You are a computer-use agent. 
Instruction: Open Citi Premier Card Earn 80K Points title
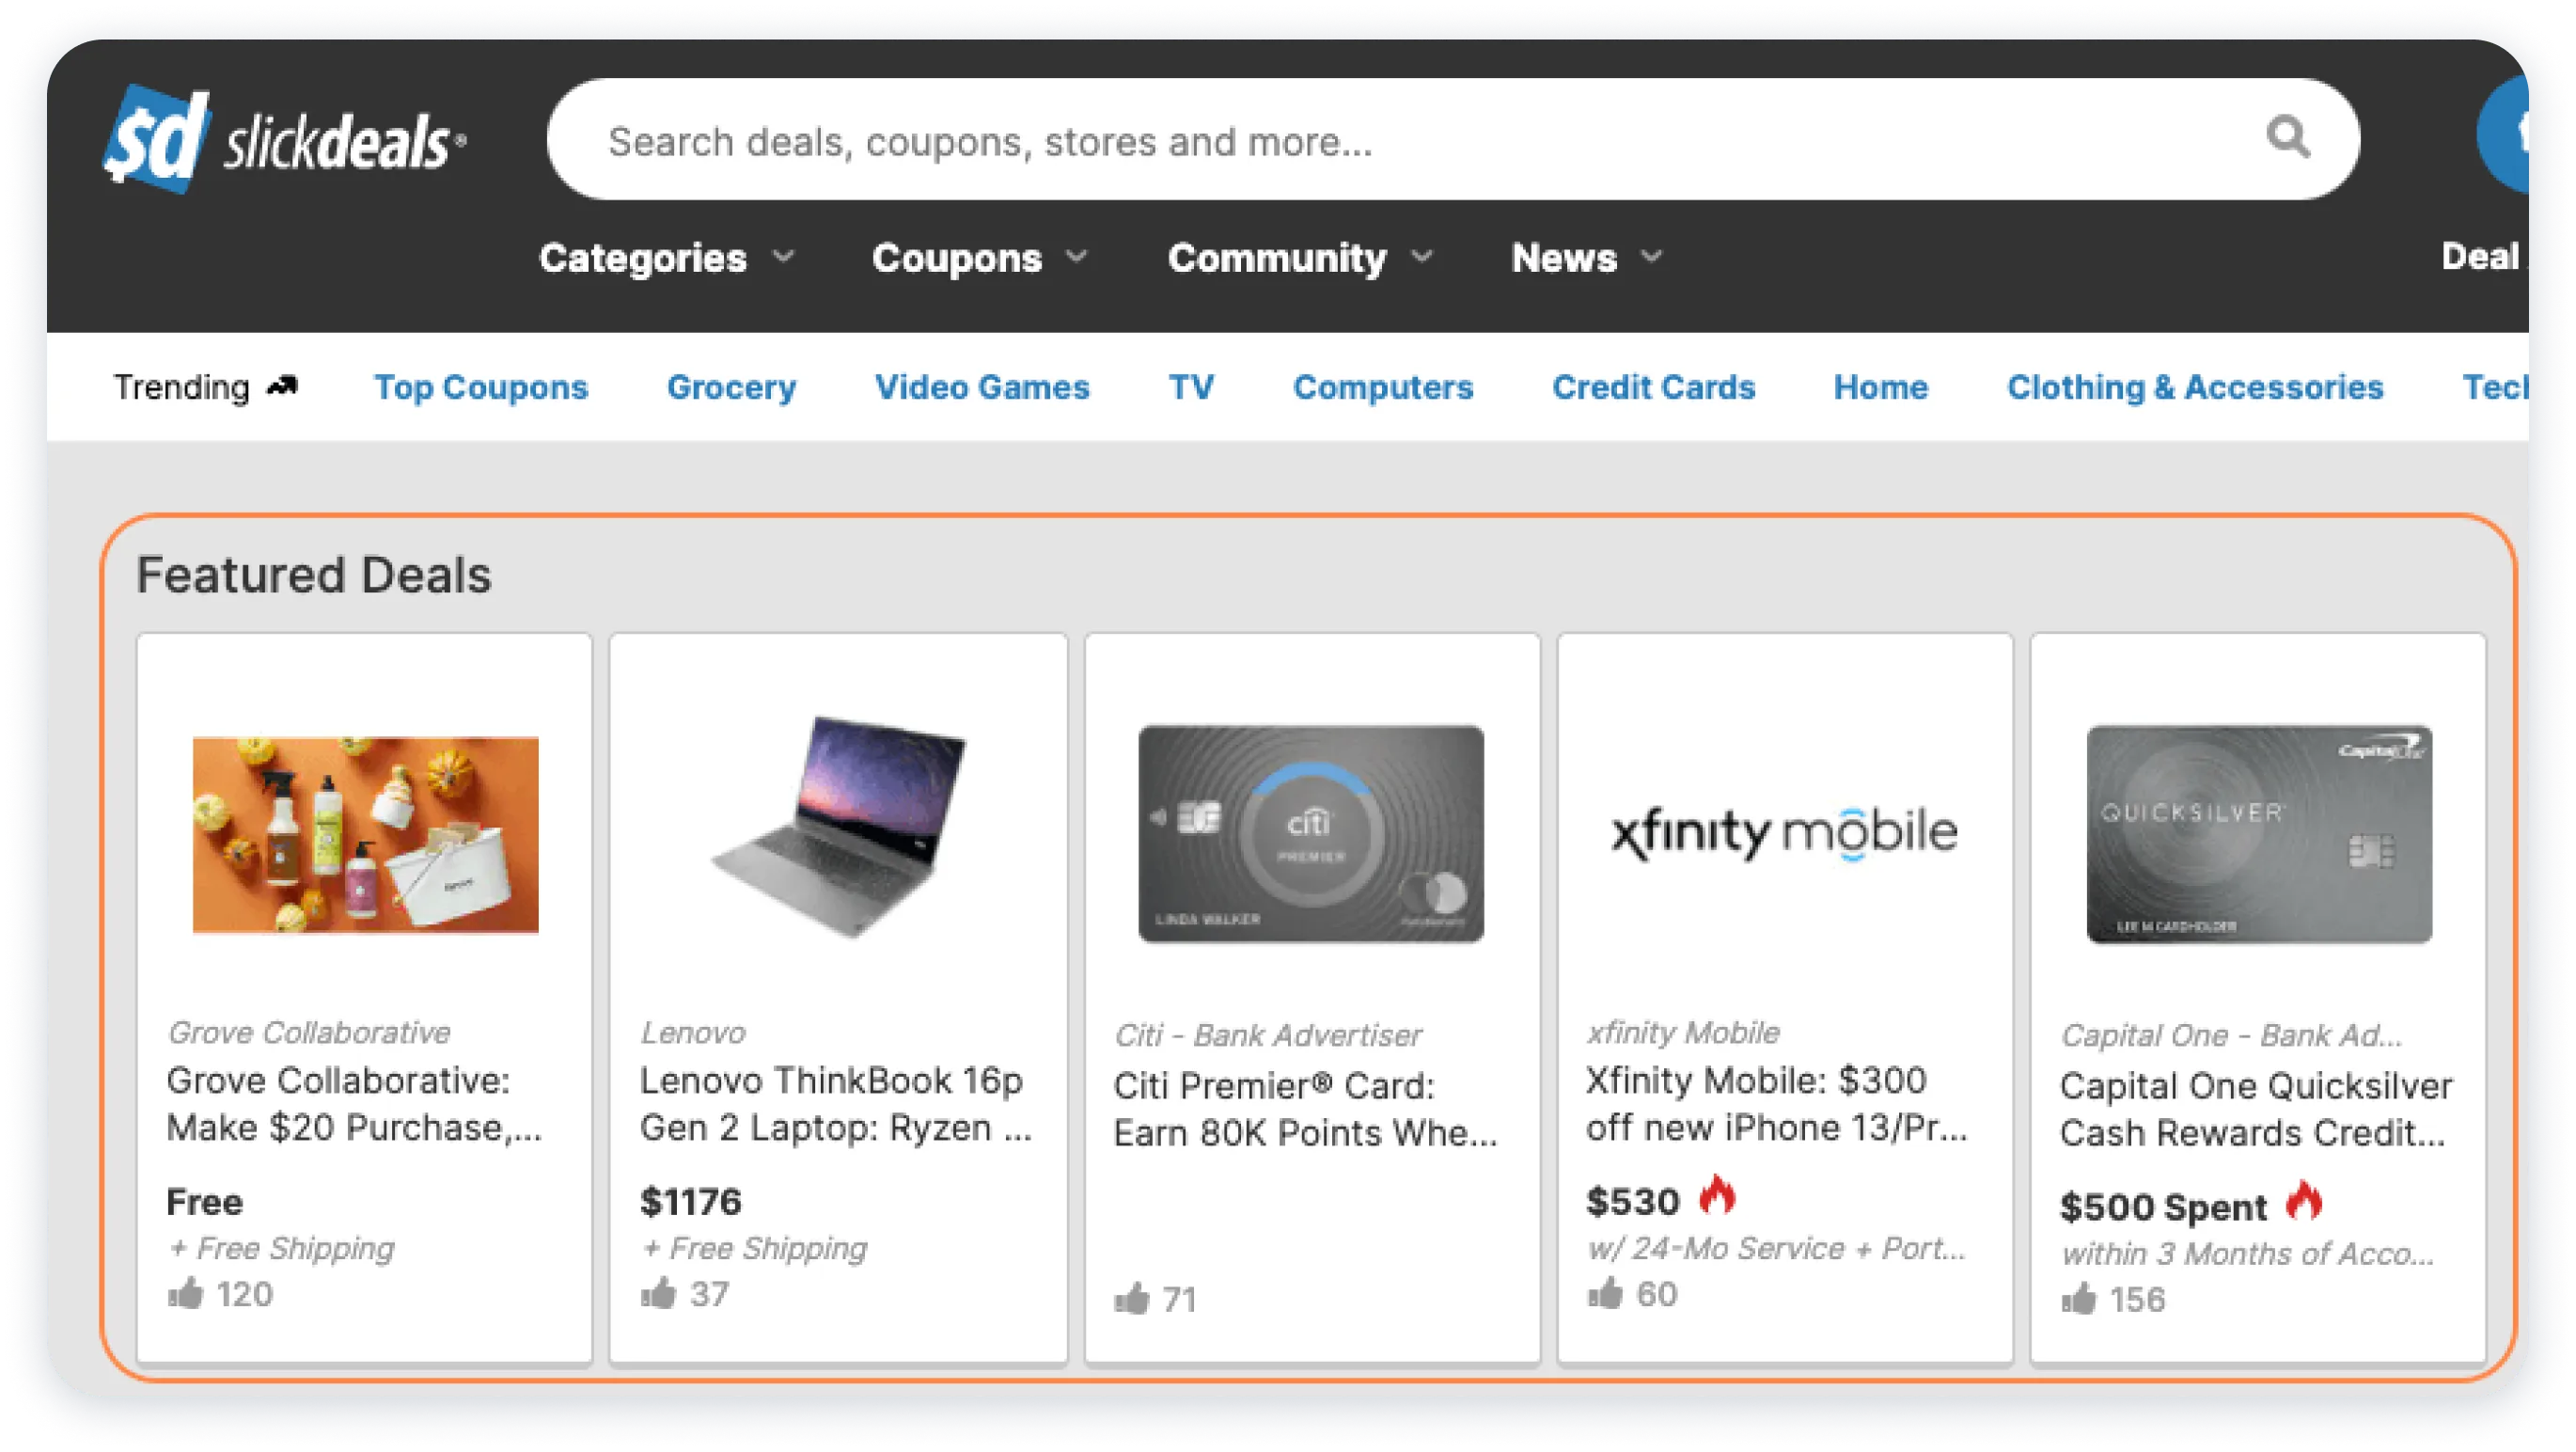pyautogui.click(x=1305, y=1109)
